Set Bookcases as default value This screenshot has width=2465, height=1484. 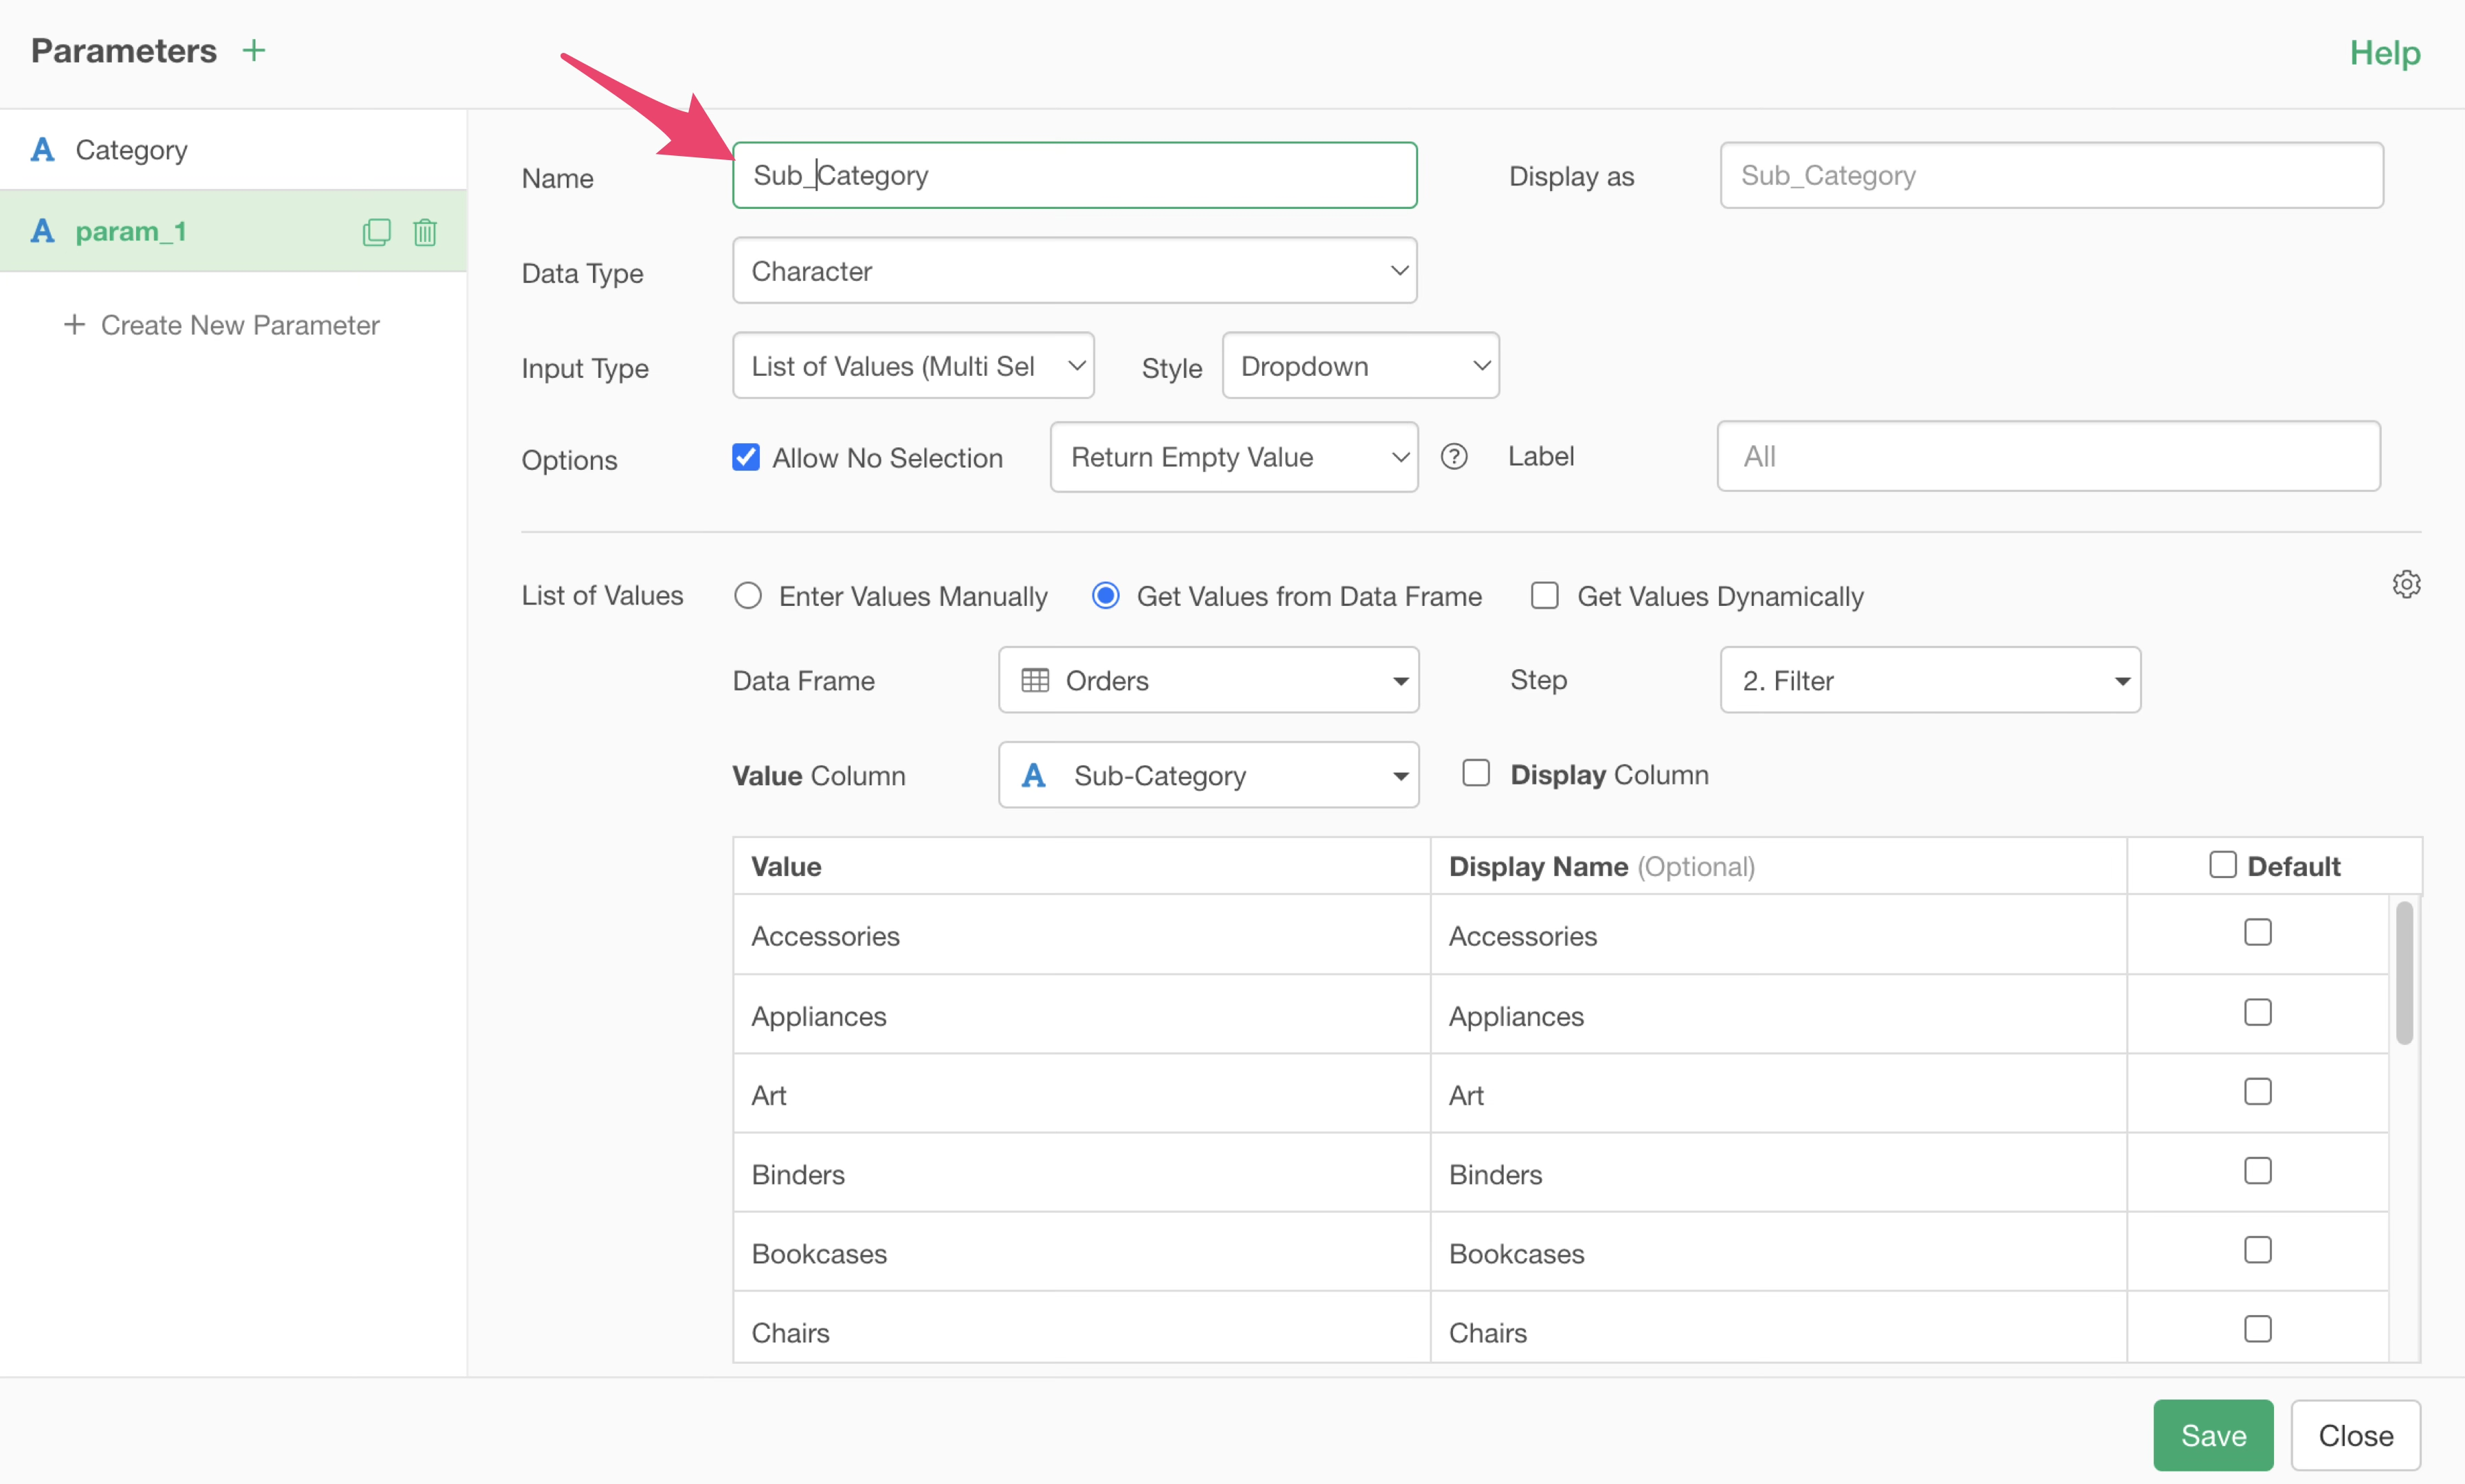2257,1250
